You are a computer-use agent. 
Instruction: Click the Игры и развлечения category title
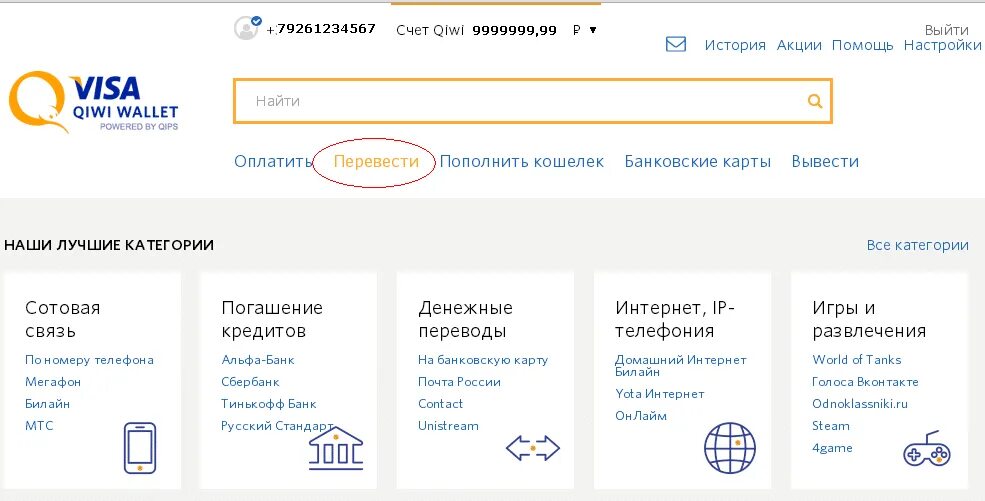[869, 319]
